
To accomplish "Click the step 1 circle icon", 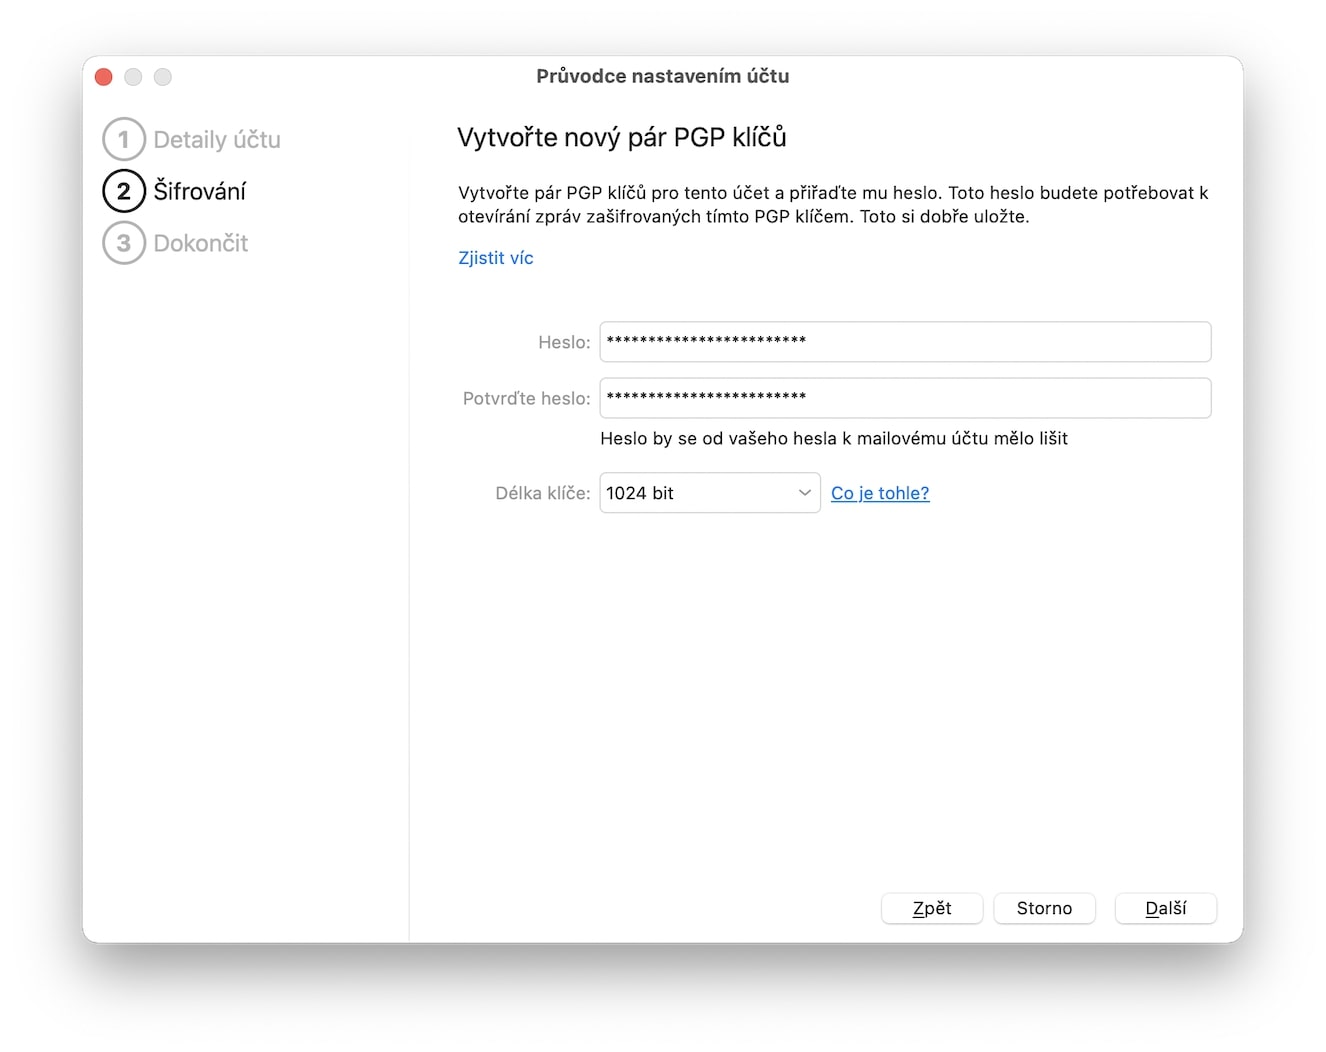I will (x=124, y=140).
